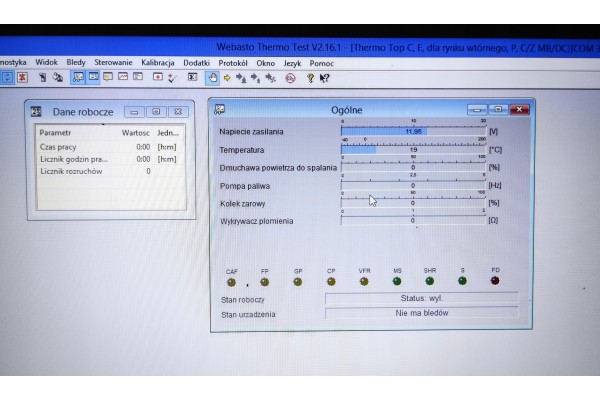The width and height of the screenshot is (600, 400).
Task: Click the green S indicator lamp
Action: [x=462, y=281]
